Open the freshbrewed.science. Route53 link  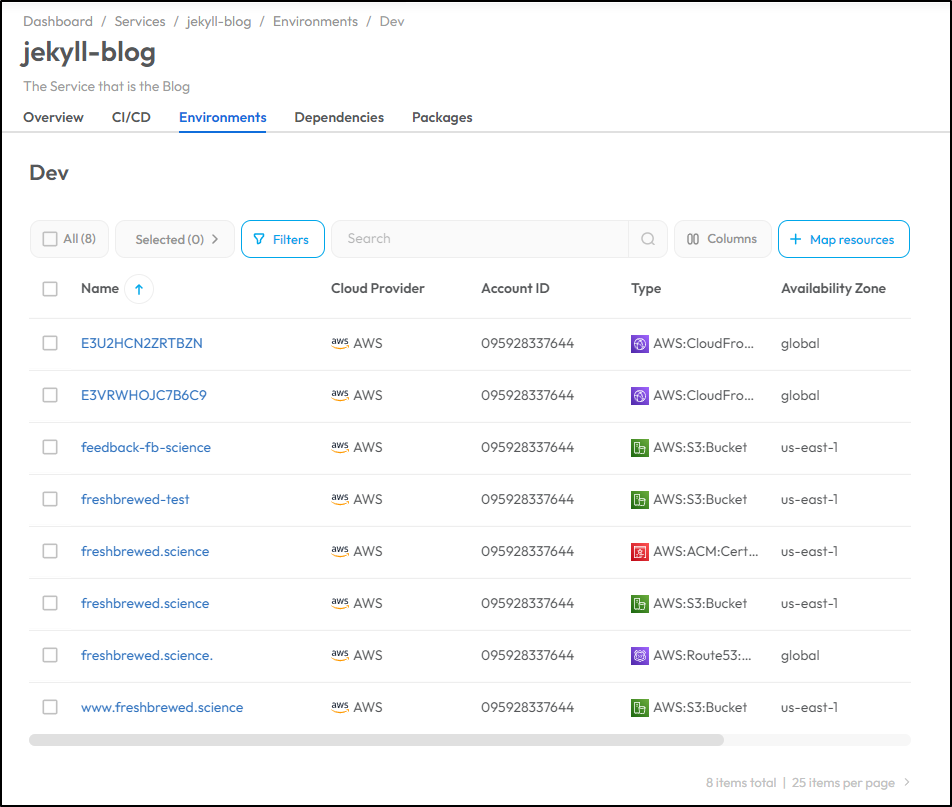click(147, 655)
